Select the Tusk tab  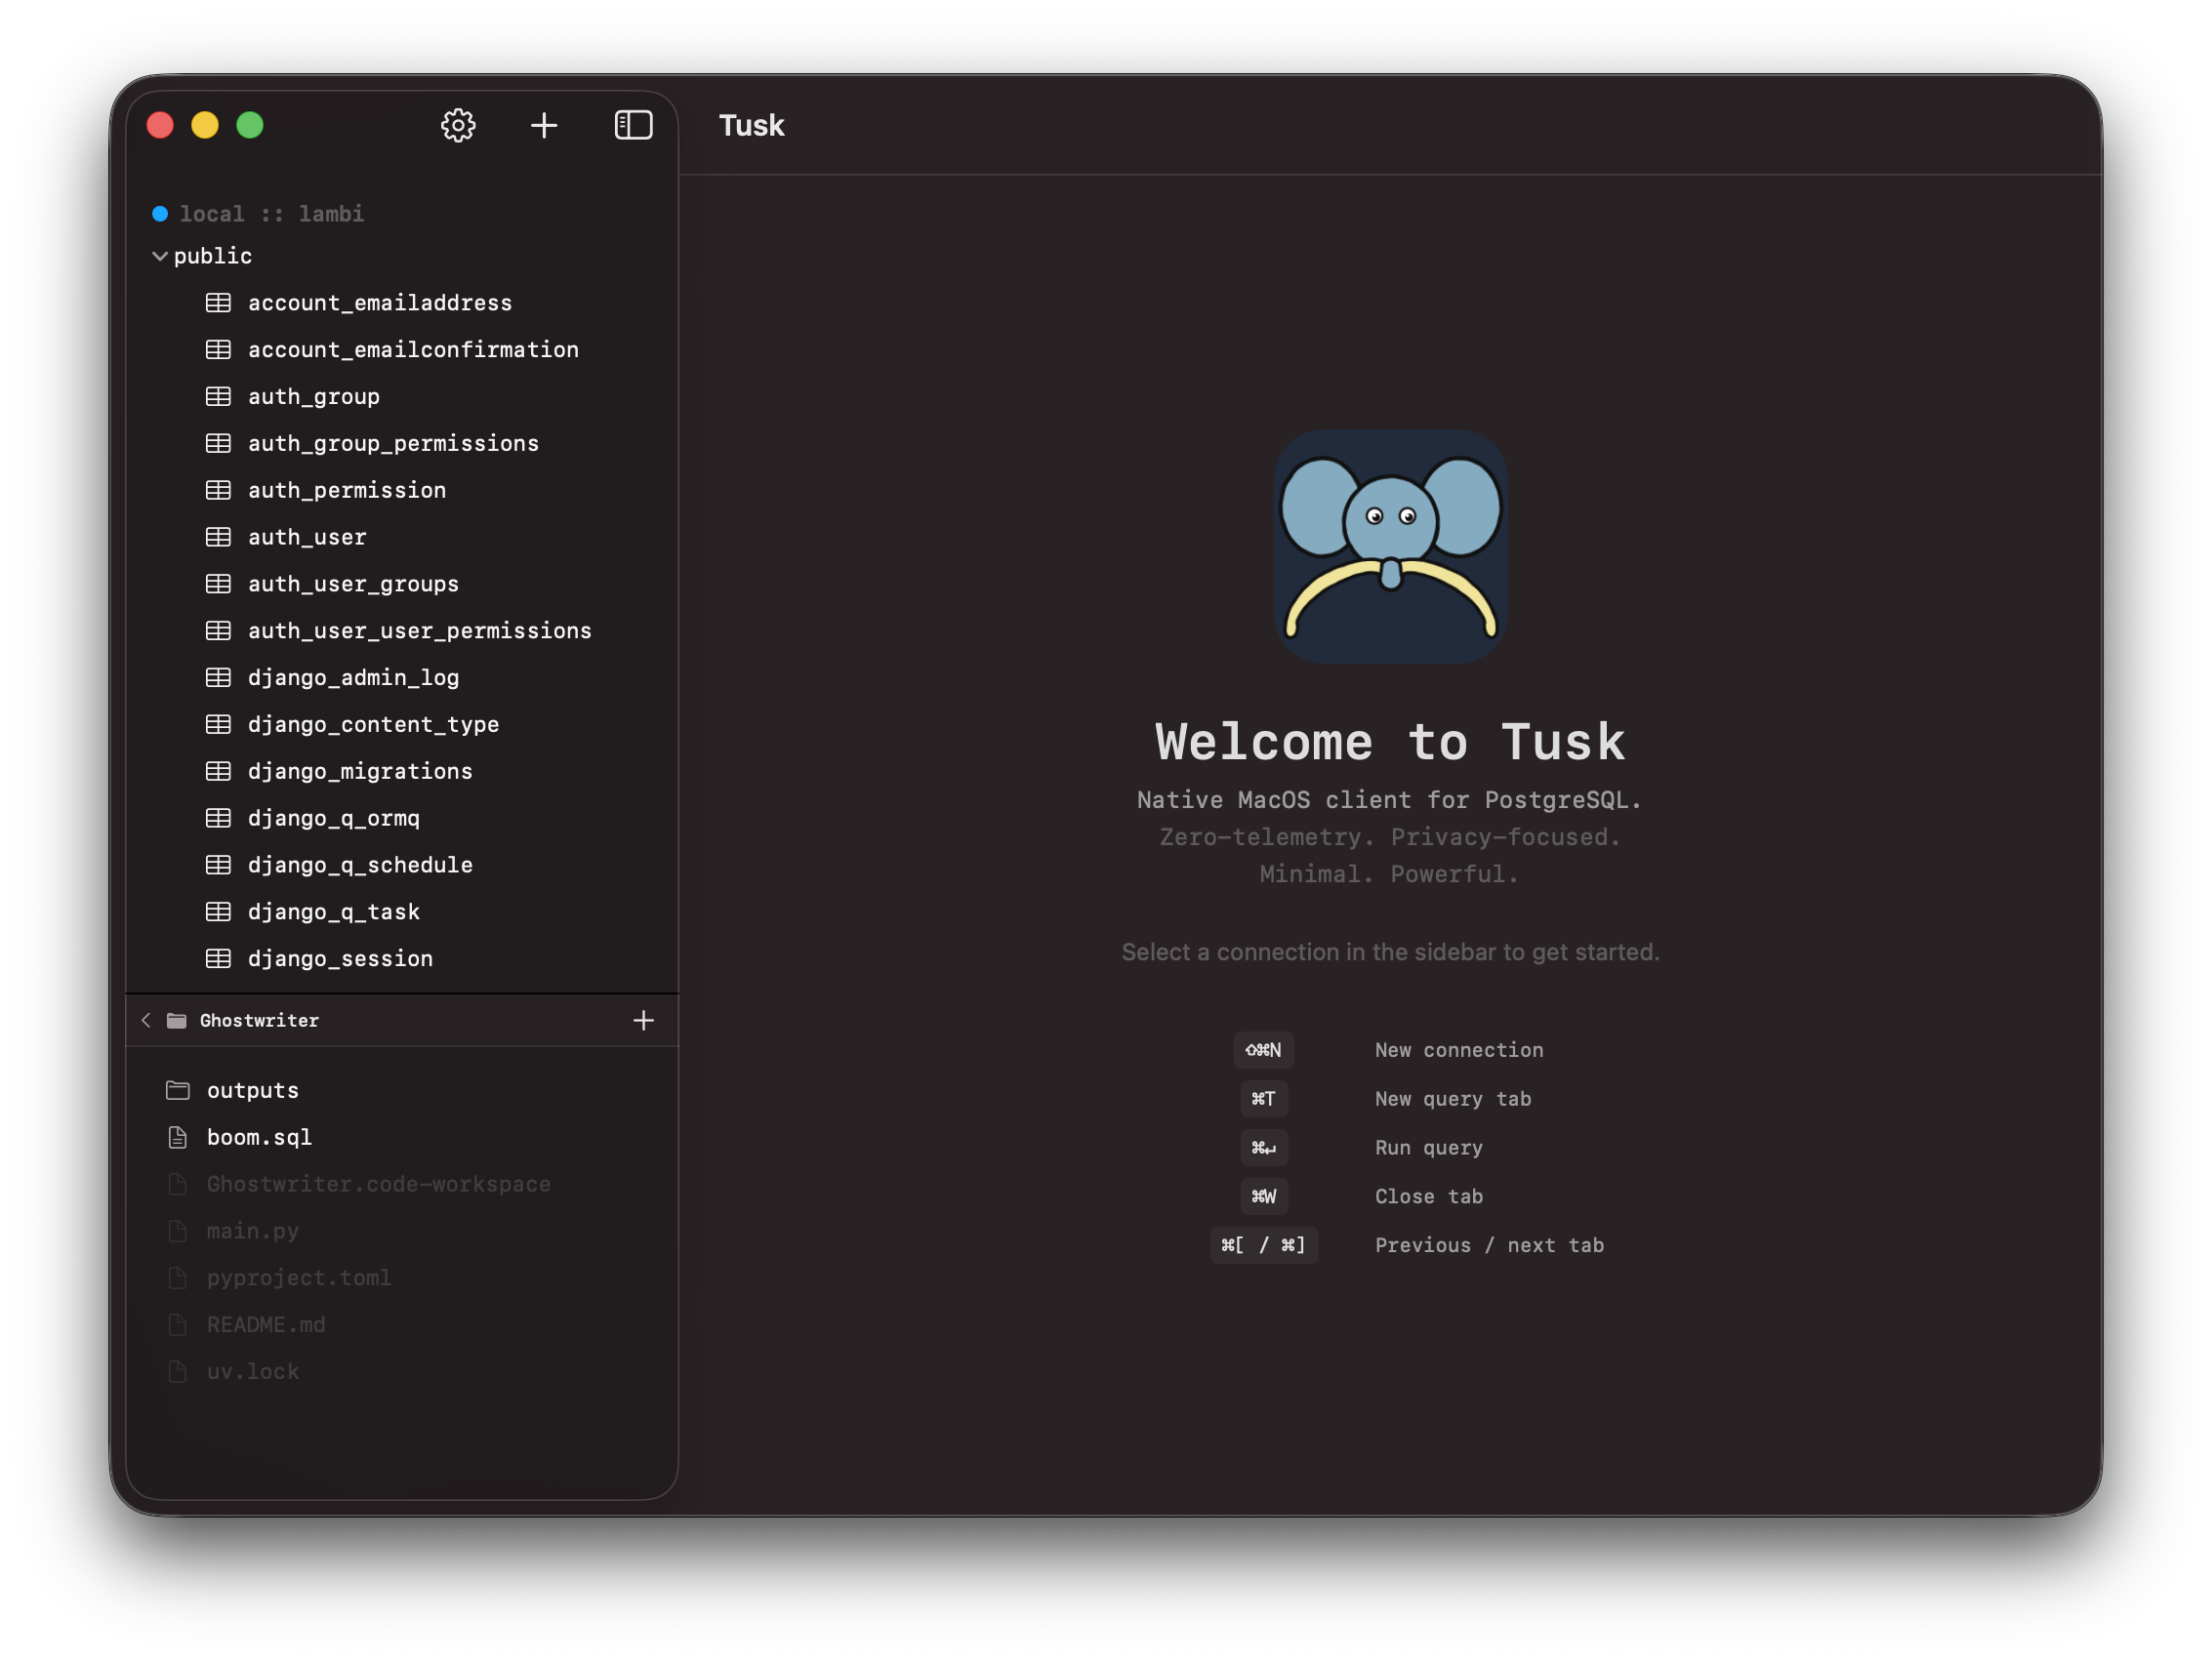pyautogui.click(x=751, y=124)
